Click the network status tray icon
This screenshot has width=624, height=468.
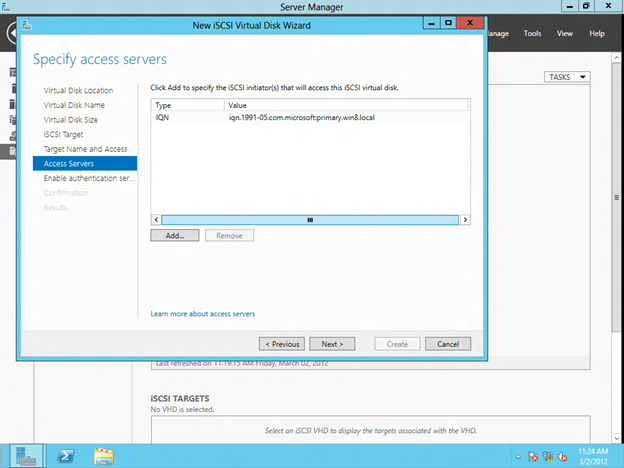[x=548, y=457]
